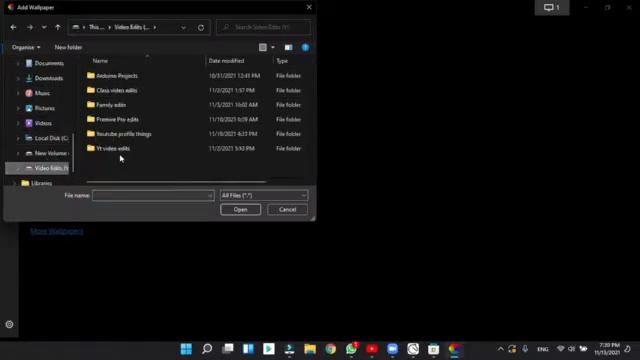The width and height of the screenshot is (640, 360).
Task: Open the More Wallpapers link
Action: point(57,231)
